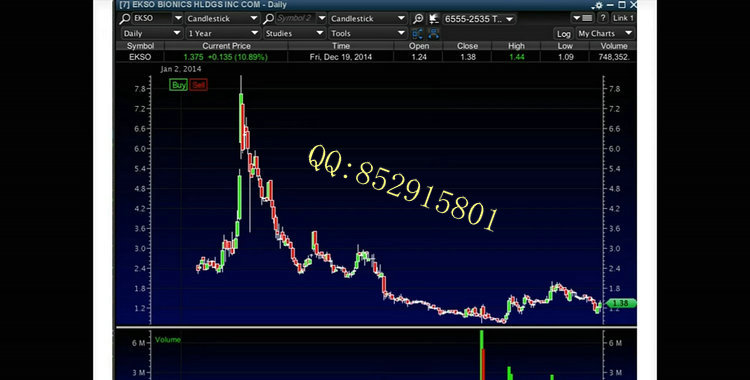Screen dimensions: 750x380
Task: Click the blue share chart icon
Action: 418,34
